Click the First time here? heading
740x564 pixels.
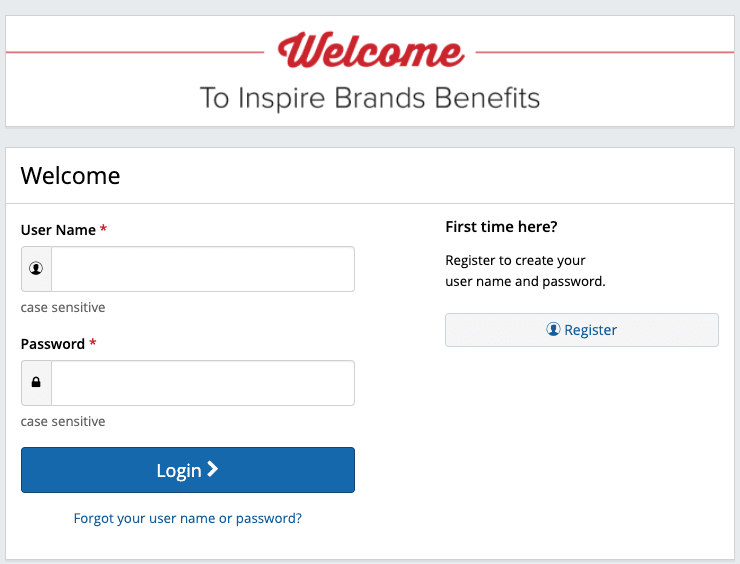[501, 227]
